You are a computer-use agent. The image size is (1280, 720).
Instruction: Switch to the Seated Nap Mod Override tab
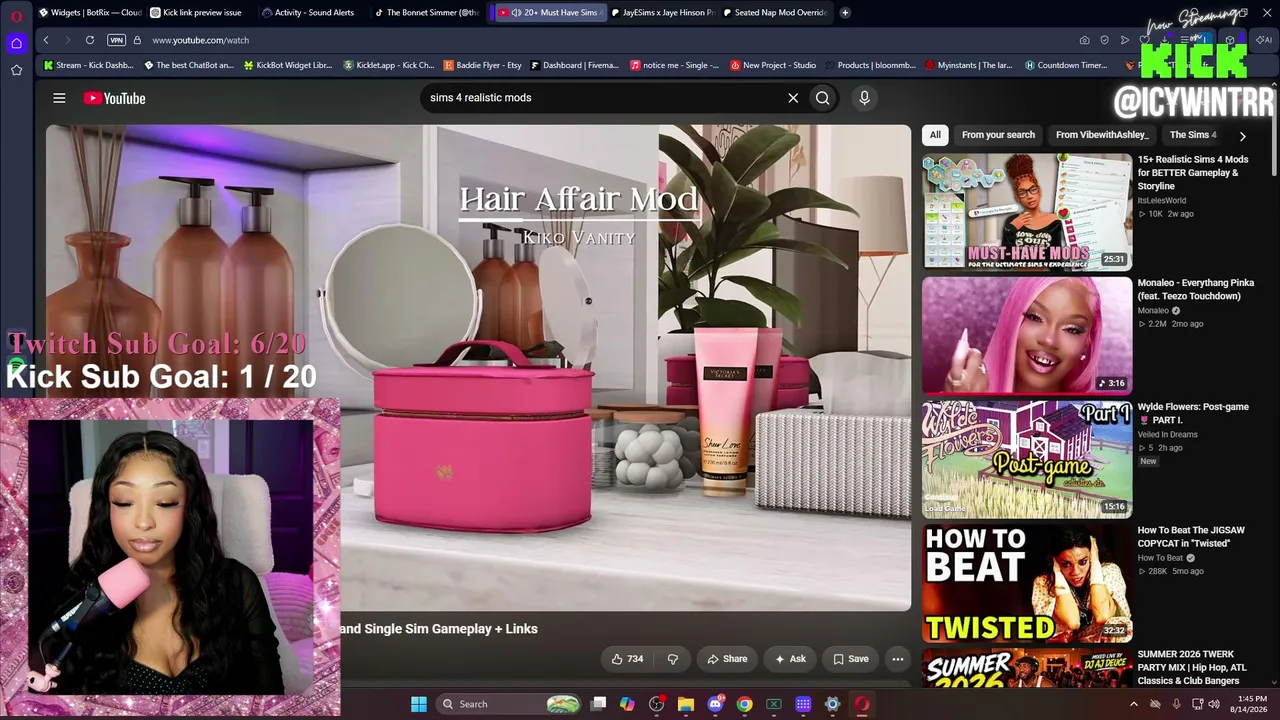pos(773,13)
